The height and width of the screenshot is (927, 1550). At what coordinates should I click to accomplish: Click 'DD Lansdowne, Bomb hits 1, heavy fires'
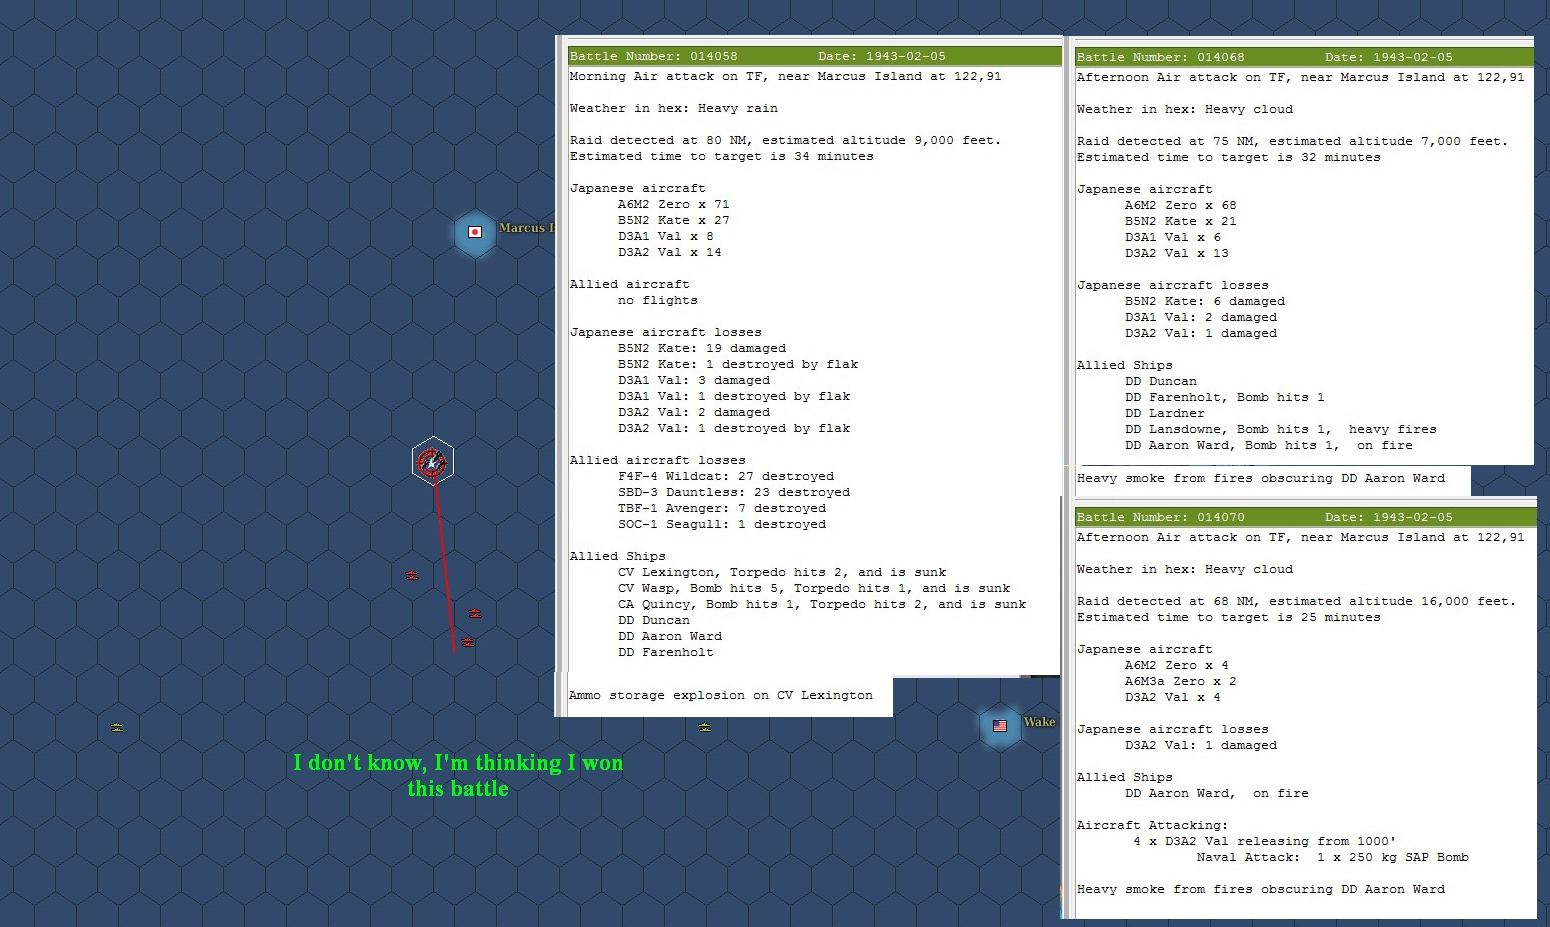1280,429
